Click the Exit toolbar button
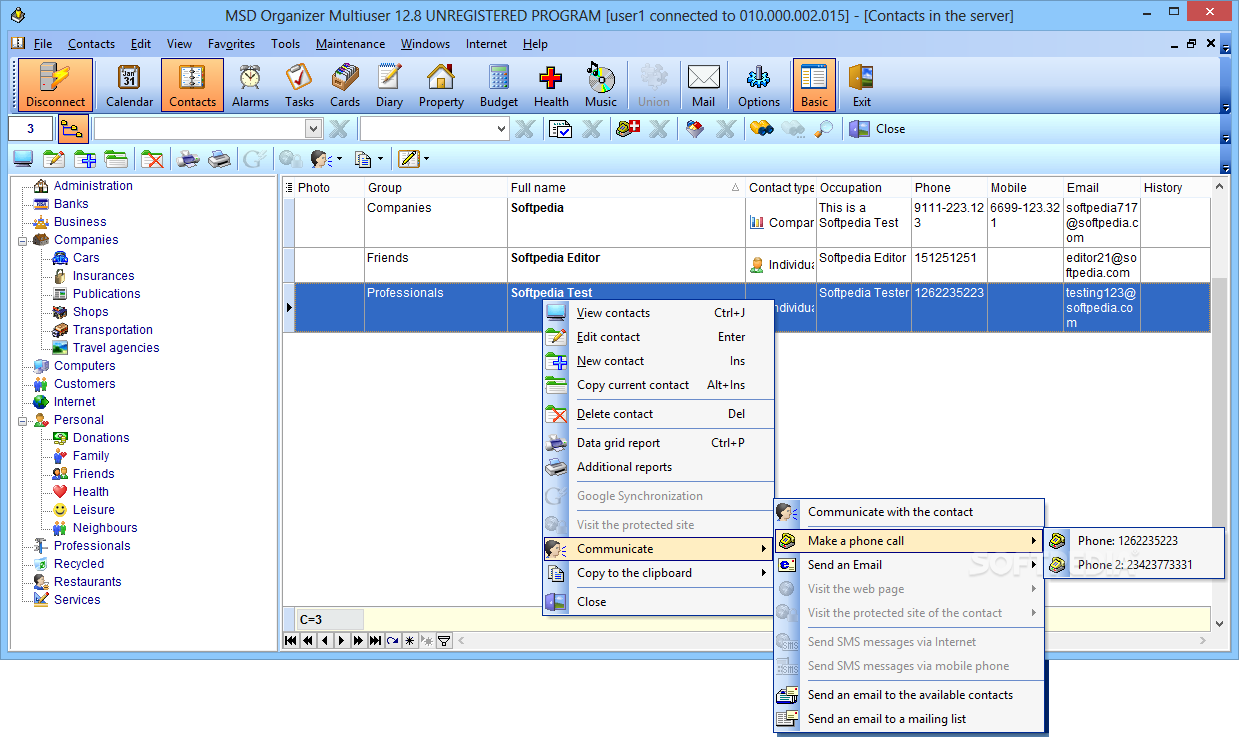Screen dimensions: 1239x737 (861, 85)
